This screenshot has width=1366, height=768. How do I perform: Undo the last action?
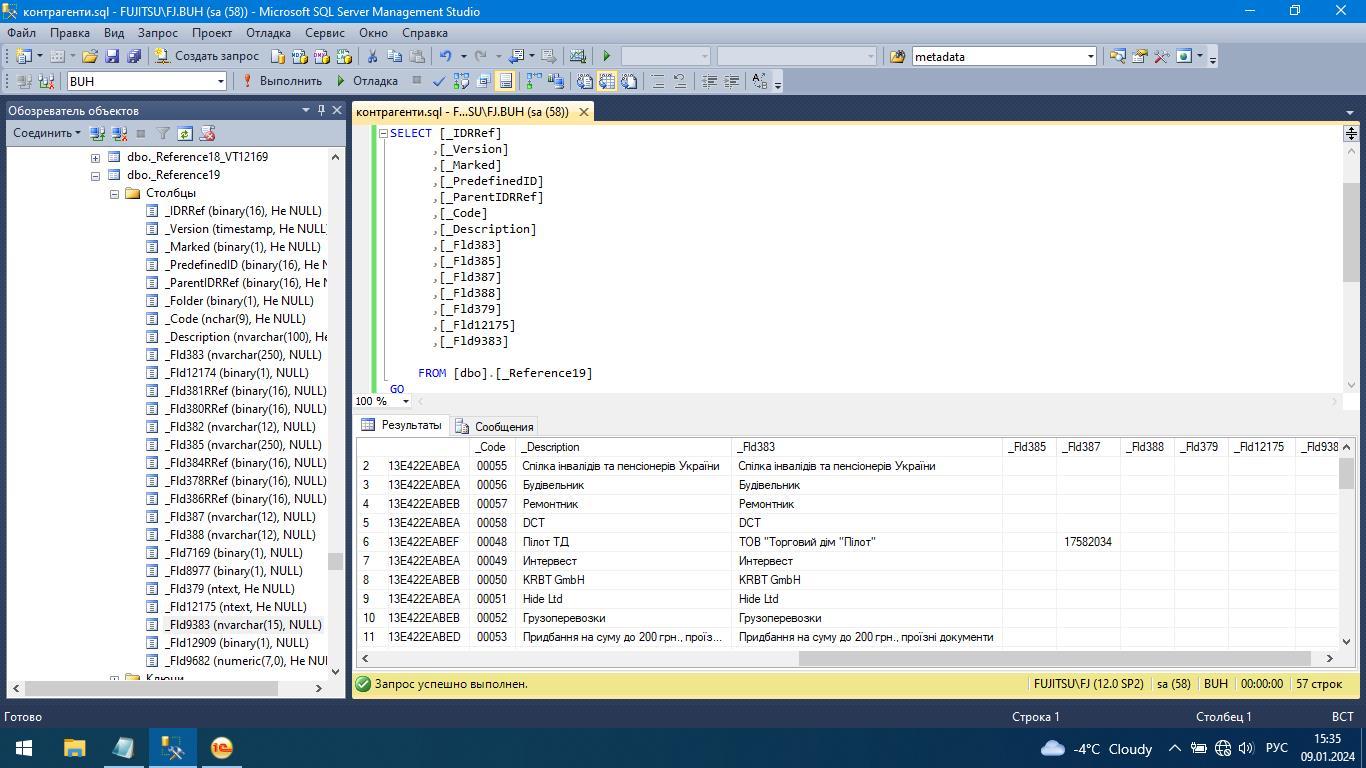446,57
